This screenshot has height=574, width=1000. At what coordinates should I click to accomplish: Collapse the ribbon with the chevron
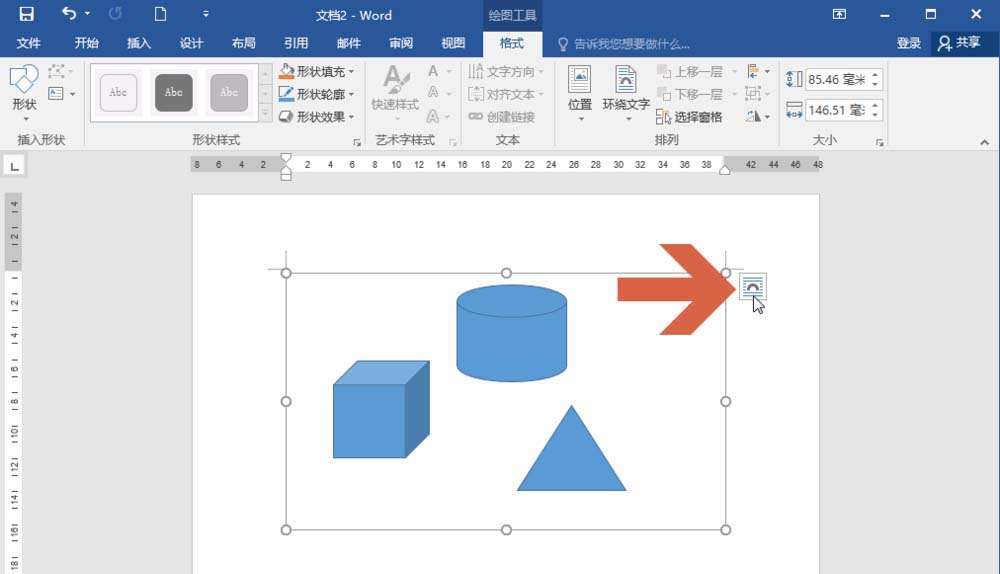pyautogui.click(x=985, y=142)
